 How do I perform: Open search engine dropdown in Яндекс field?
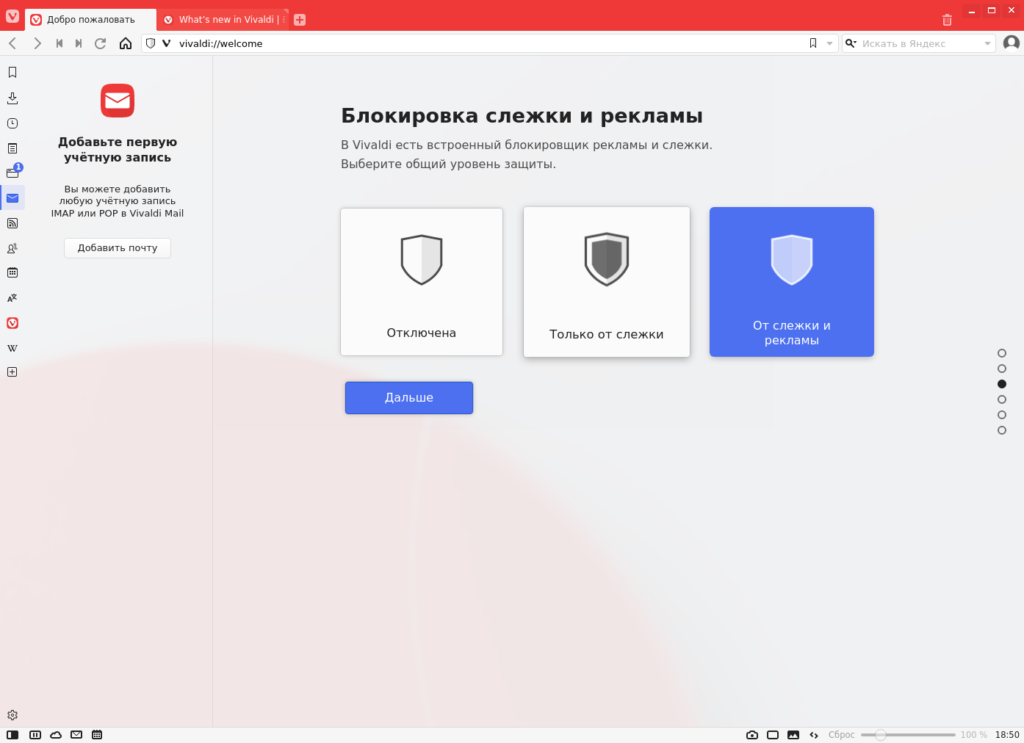(987, 44)
